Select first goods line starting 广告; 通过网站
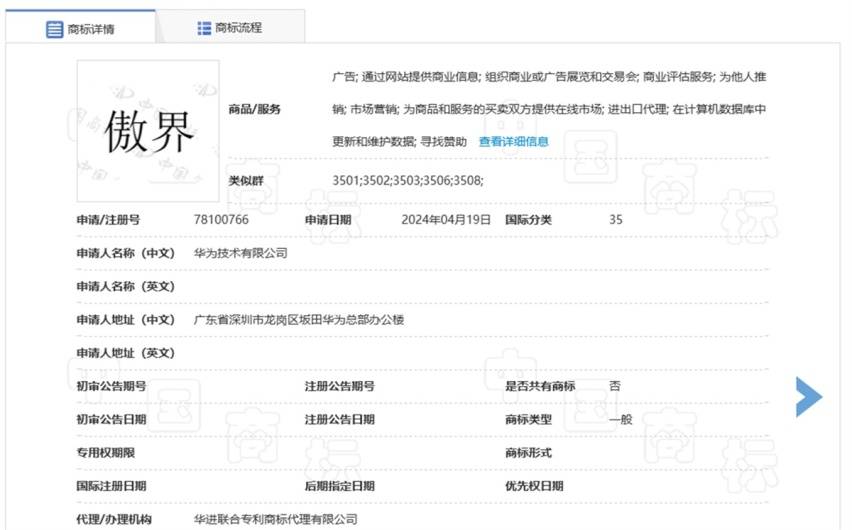This screenshot has height=530, width=852. click(549, 77)
